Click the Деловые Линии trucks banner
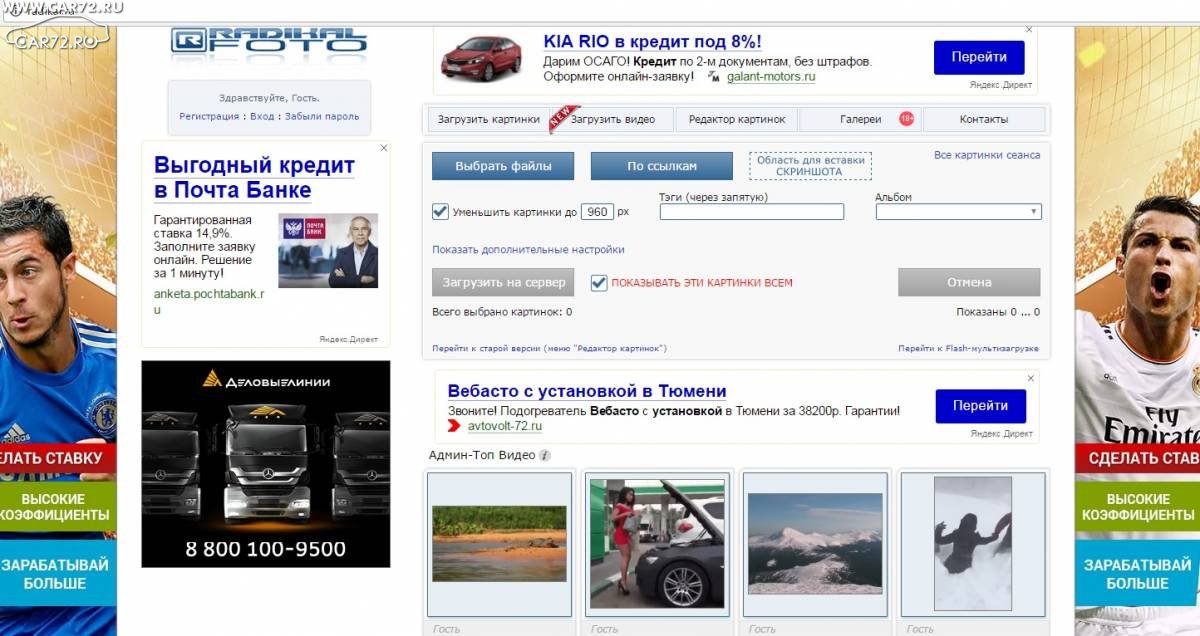Image resolution: width=1200 pixels, height=636 pixels. click(x=266, y=464)
